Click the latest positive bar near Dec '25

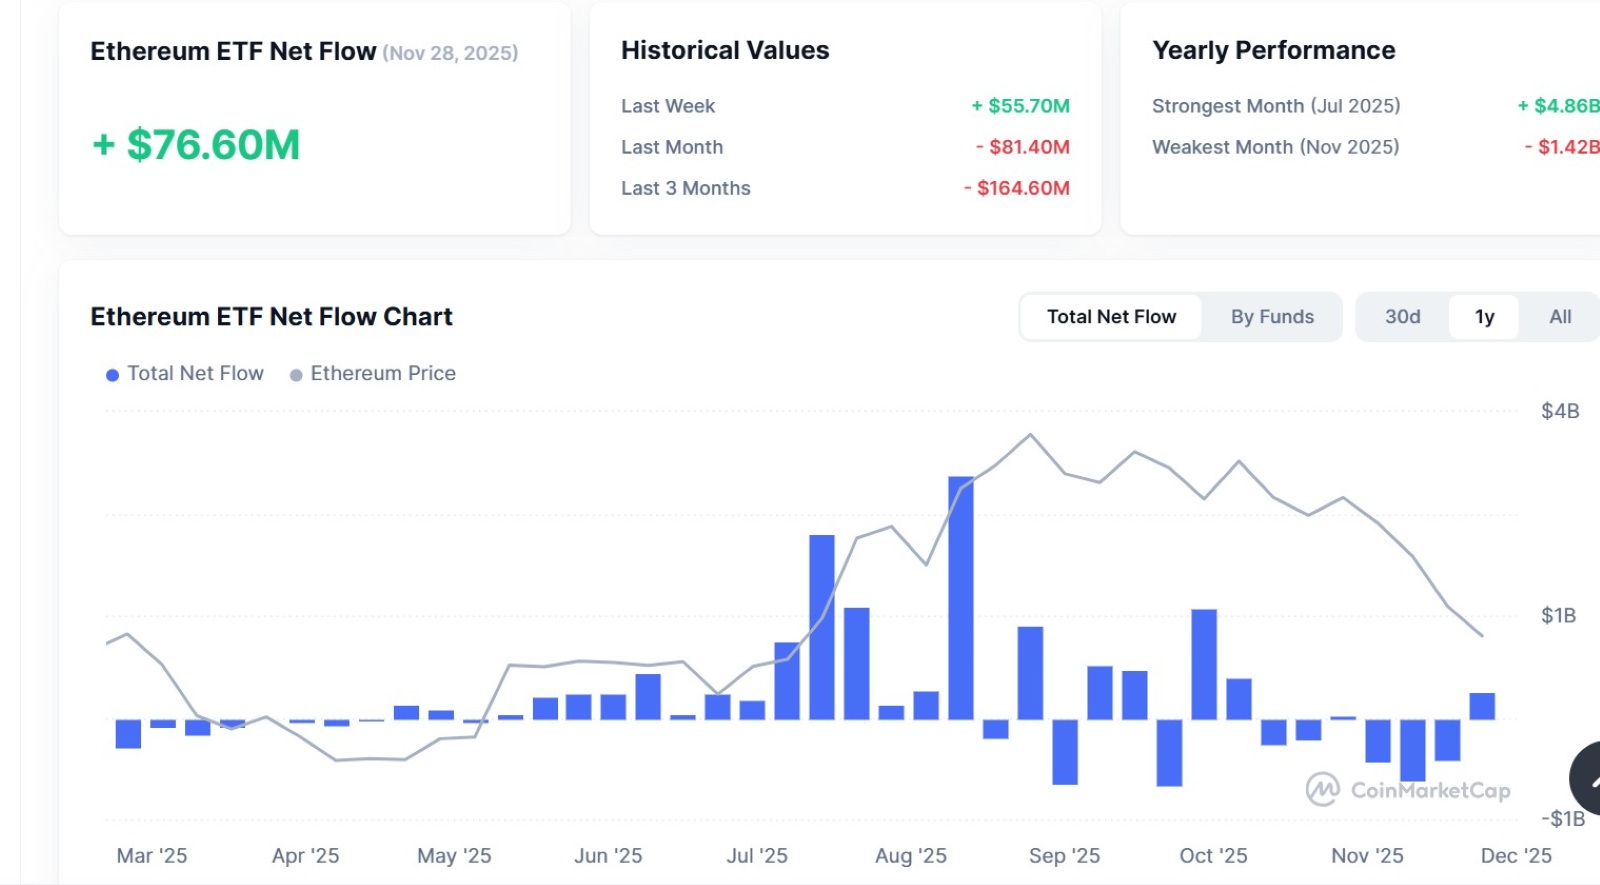(1482, 706)
